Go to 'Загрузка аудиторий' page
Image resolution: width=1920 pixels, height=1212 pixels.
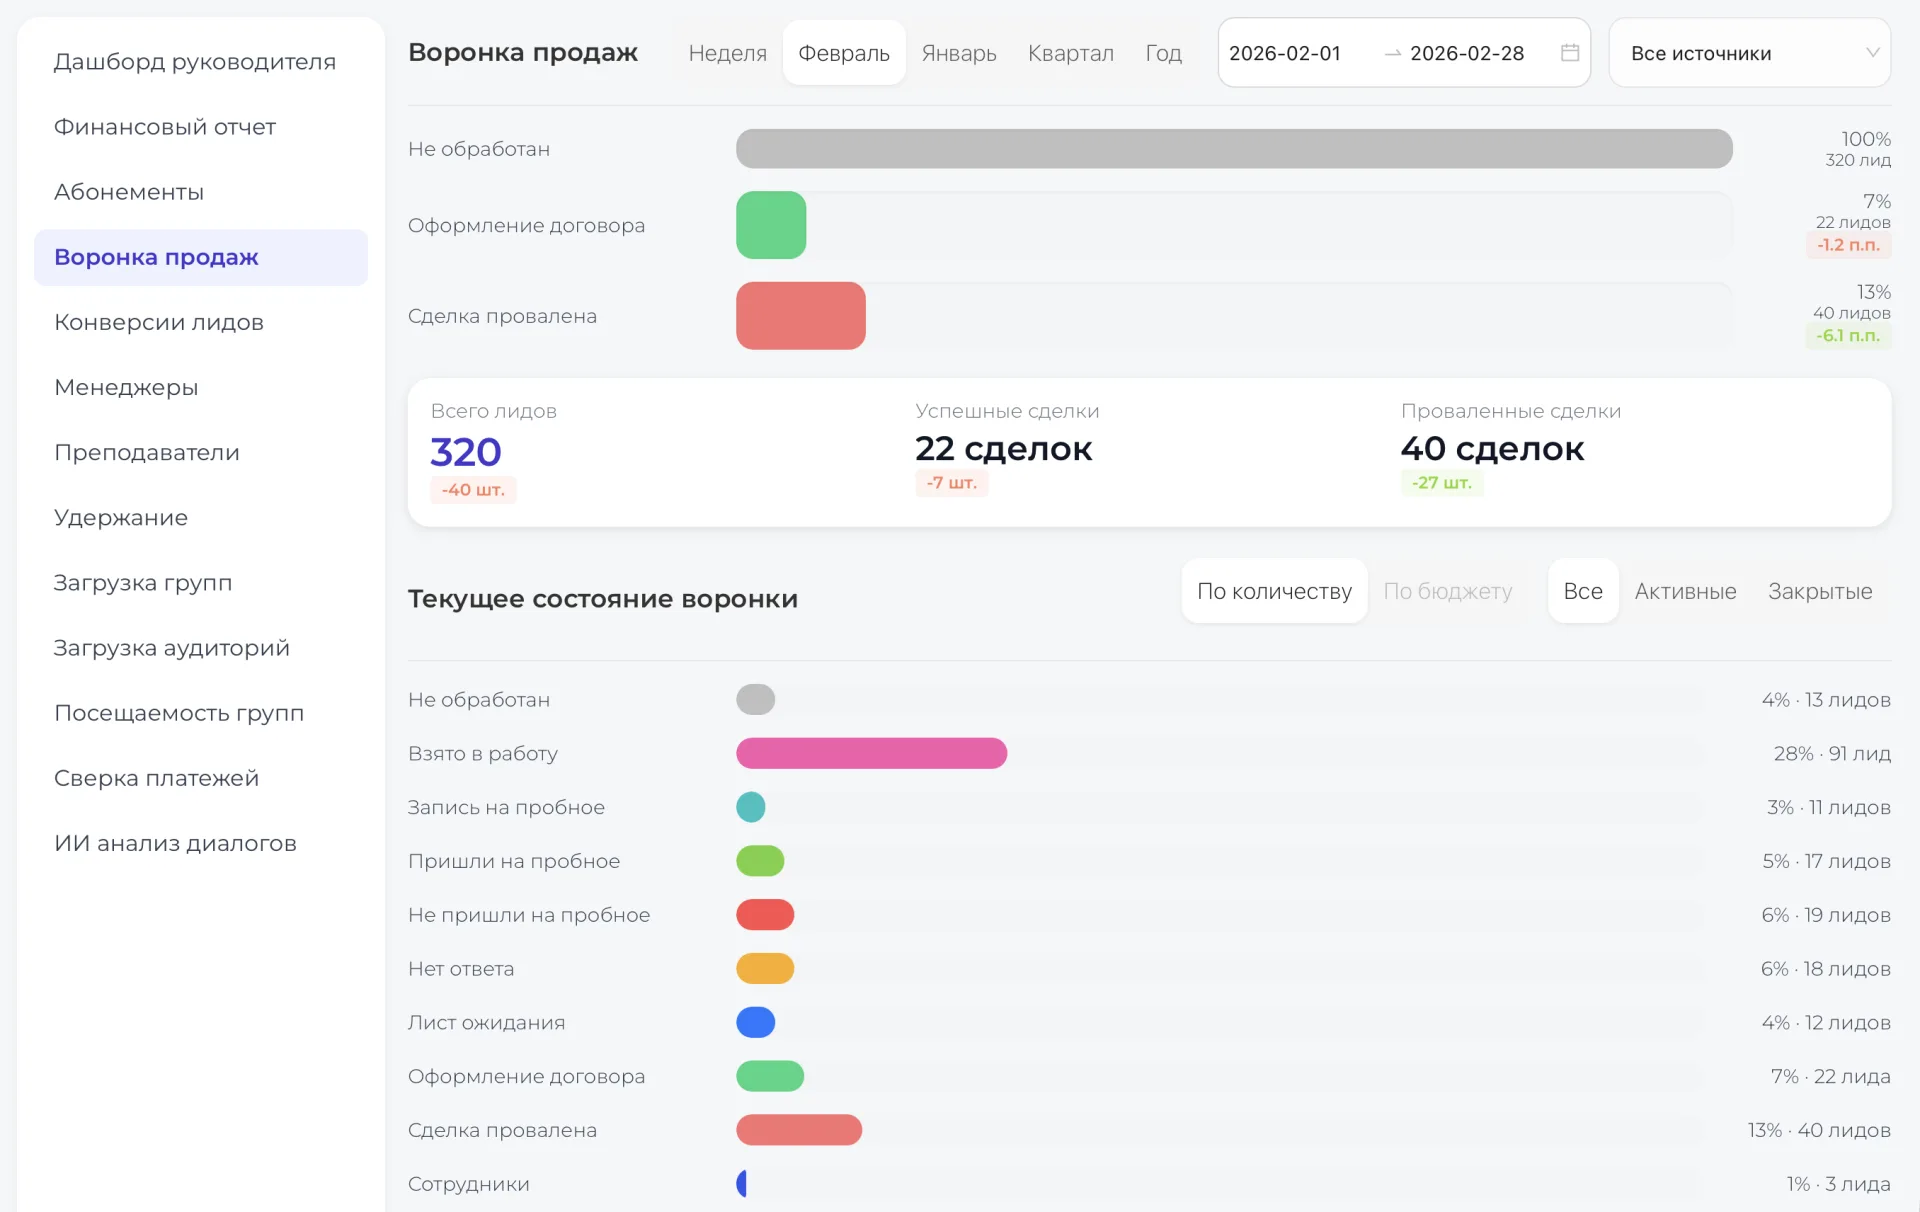pyautogui.click(x=201, y=648)
